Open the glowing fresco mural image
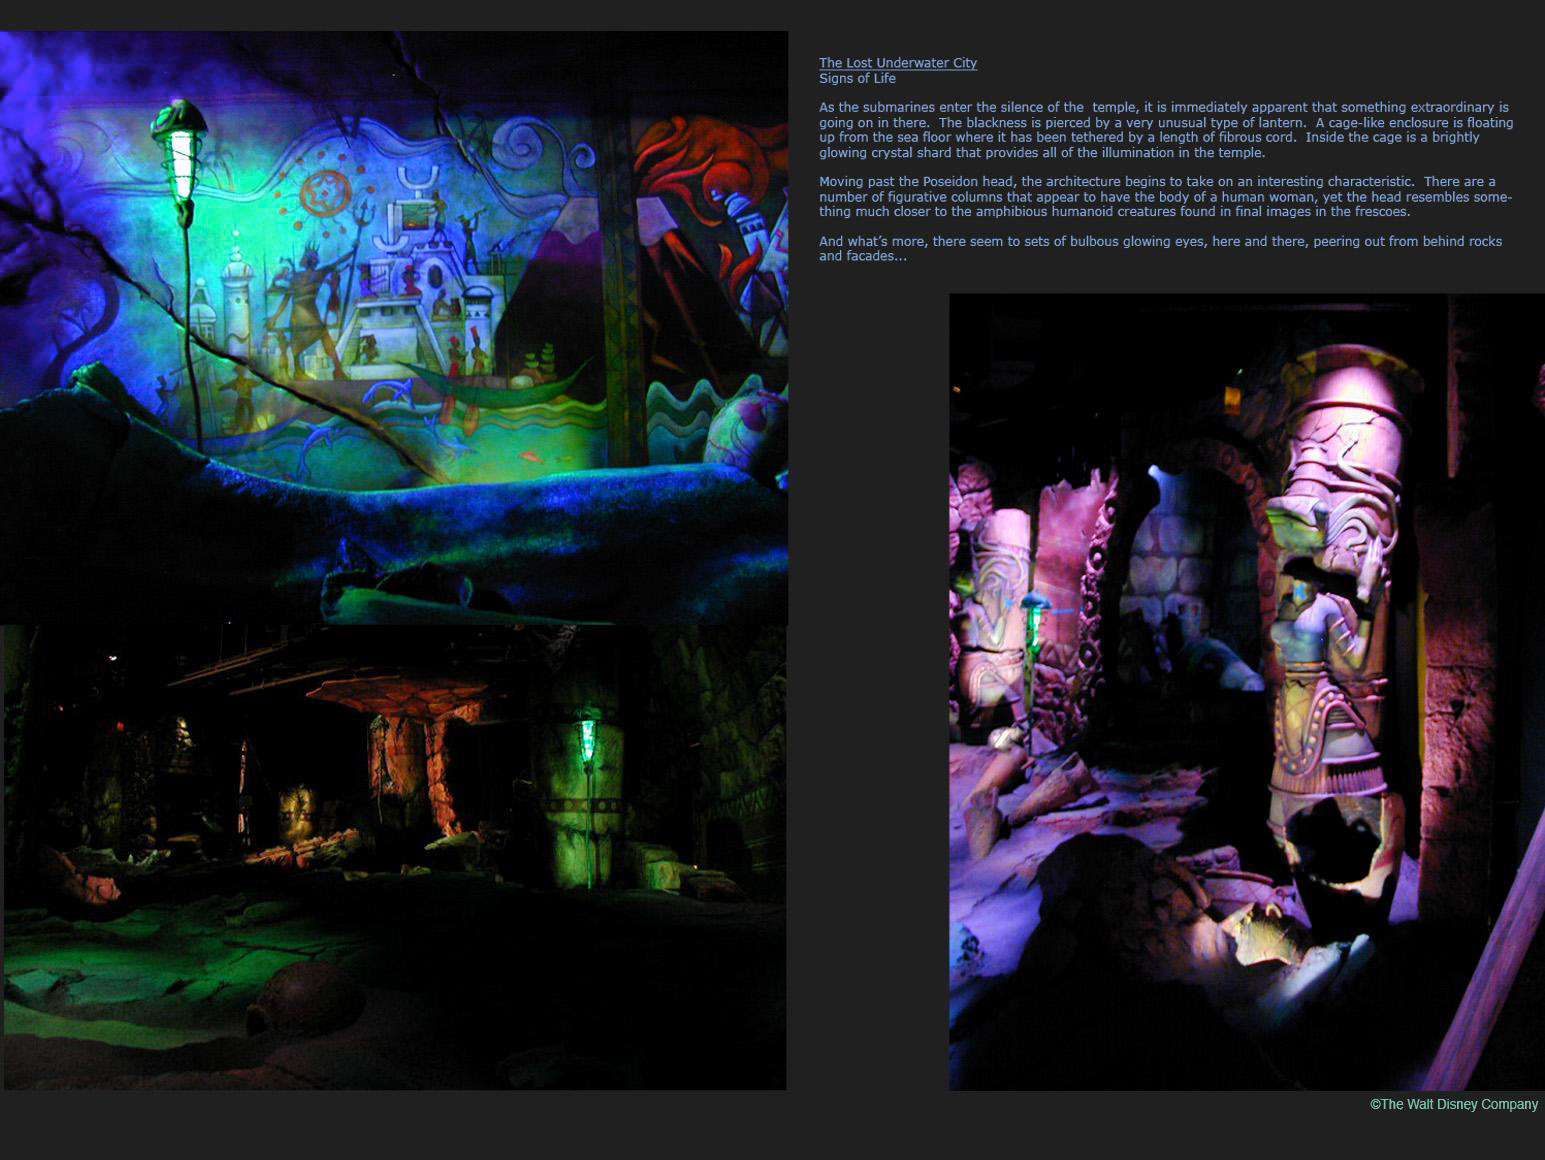 point(394,328)
